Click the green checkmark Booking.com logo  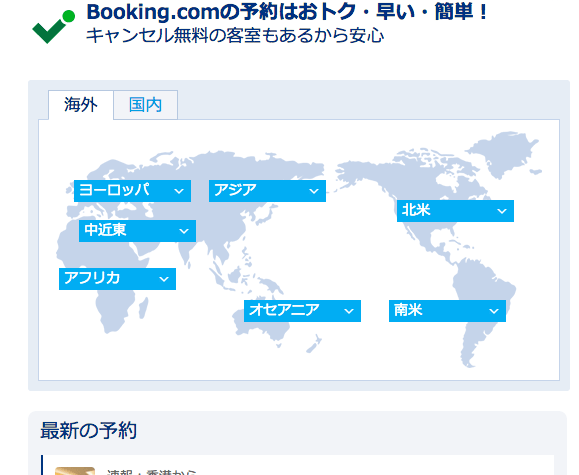(x=54, y=27)
